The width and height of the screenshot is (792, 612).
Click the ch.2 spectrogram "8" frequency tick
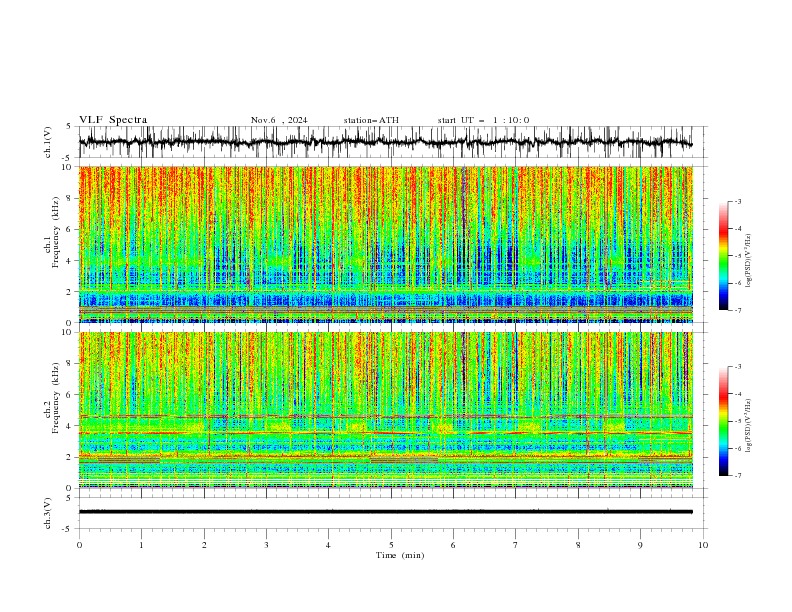pyautogui.click(x=70, y=364)
